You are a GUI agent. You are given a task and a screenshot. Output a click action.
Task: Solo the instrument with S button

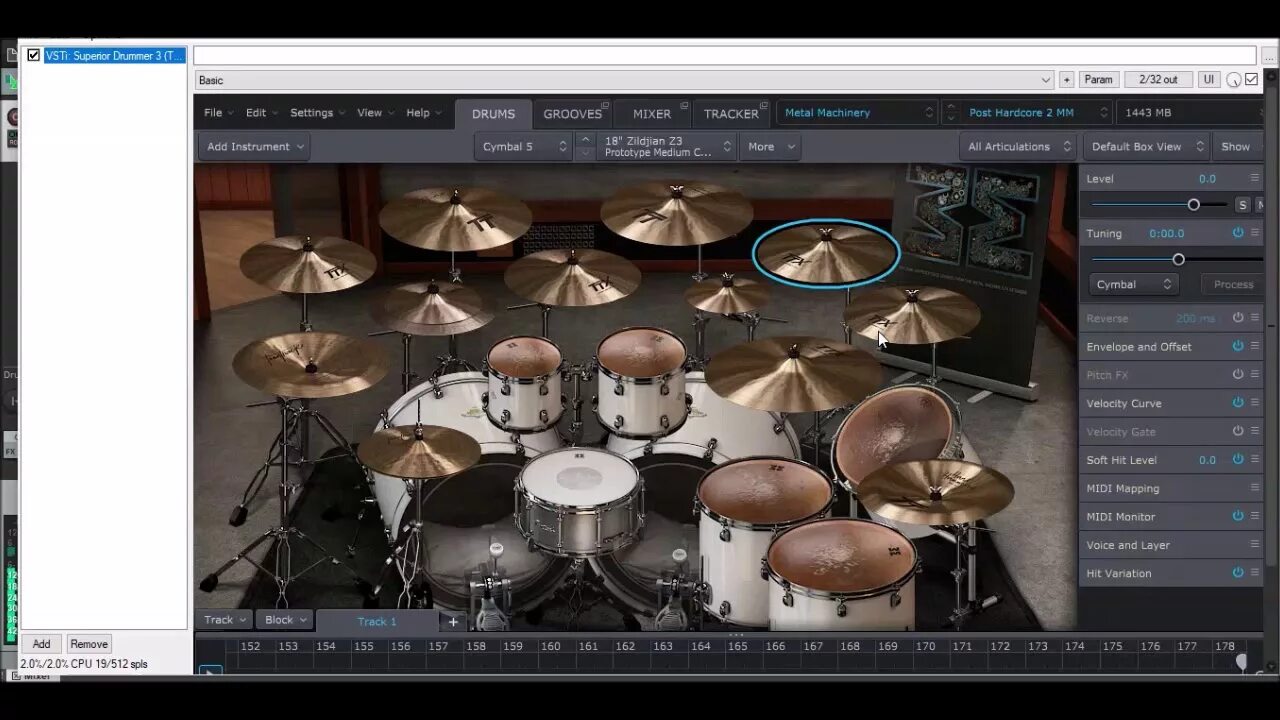coord(1243,205)
